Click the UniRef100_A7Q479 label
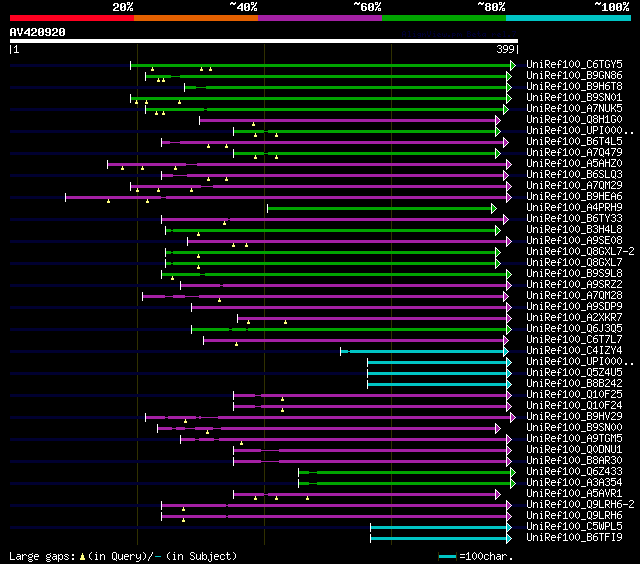Screen dimensions: 640x564 (574, 153)
